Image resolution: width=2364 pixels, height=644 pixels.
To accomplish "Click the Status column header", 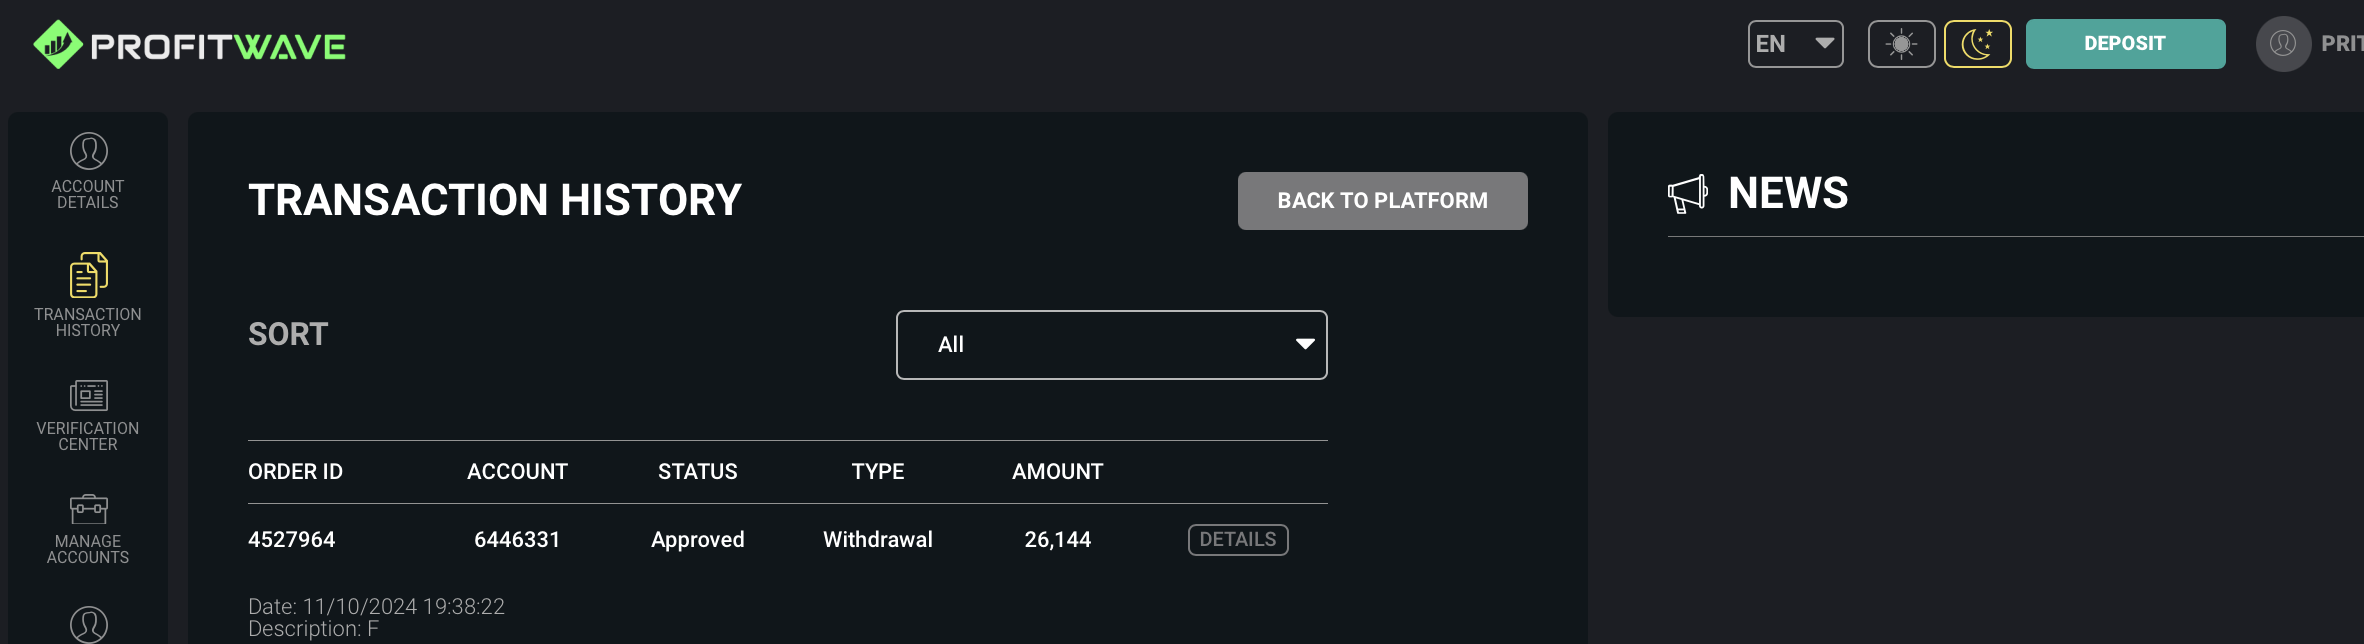I will (697, 472).
